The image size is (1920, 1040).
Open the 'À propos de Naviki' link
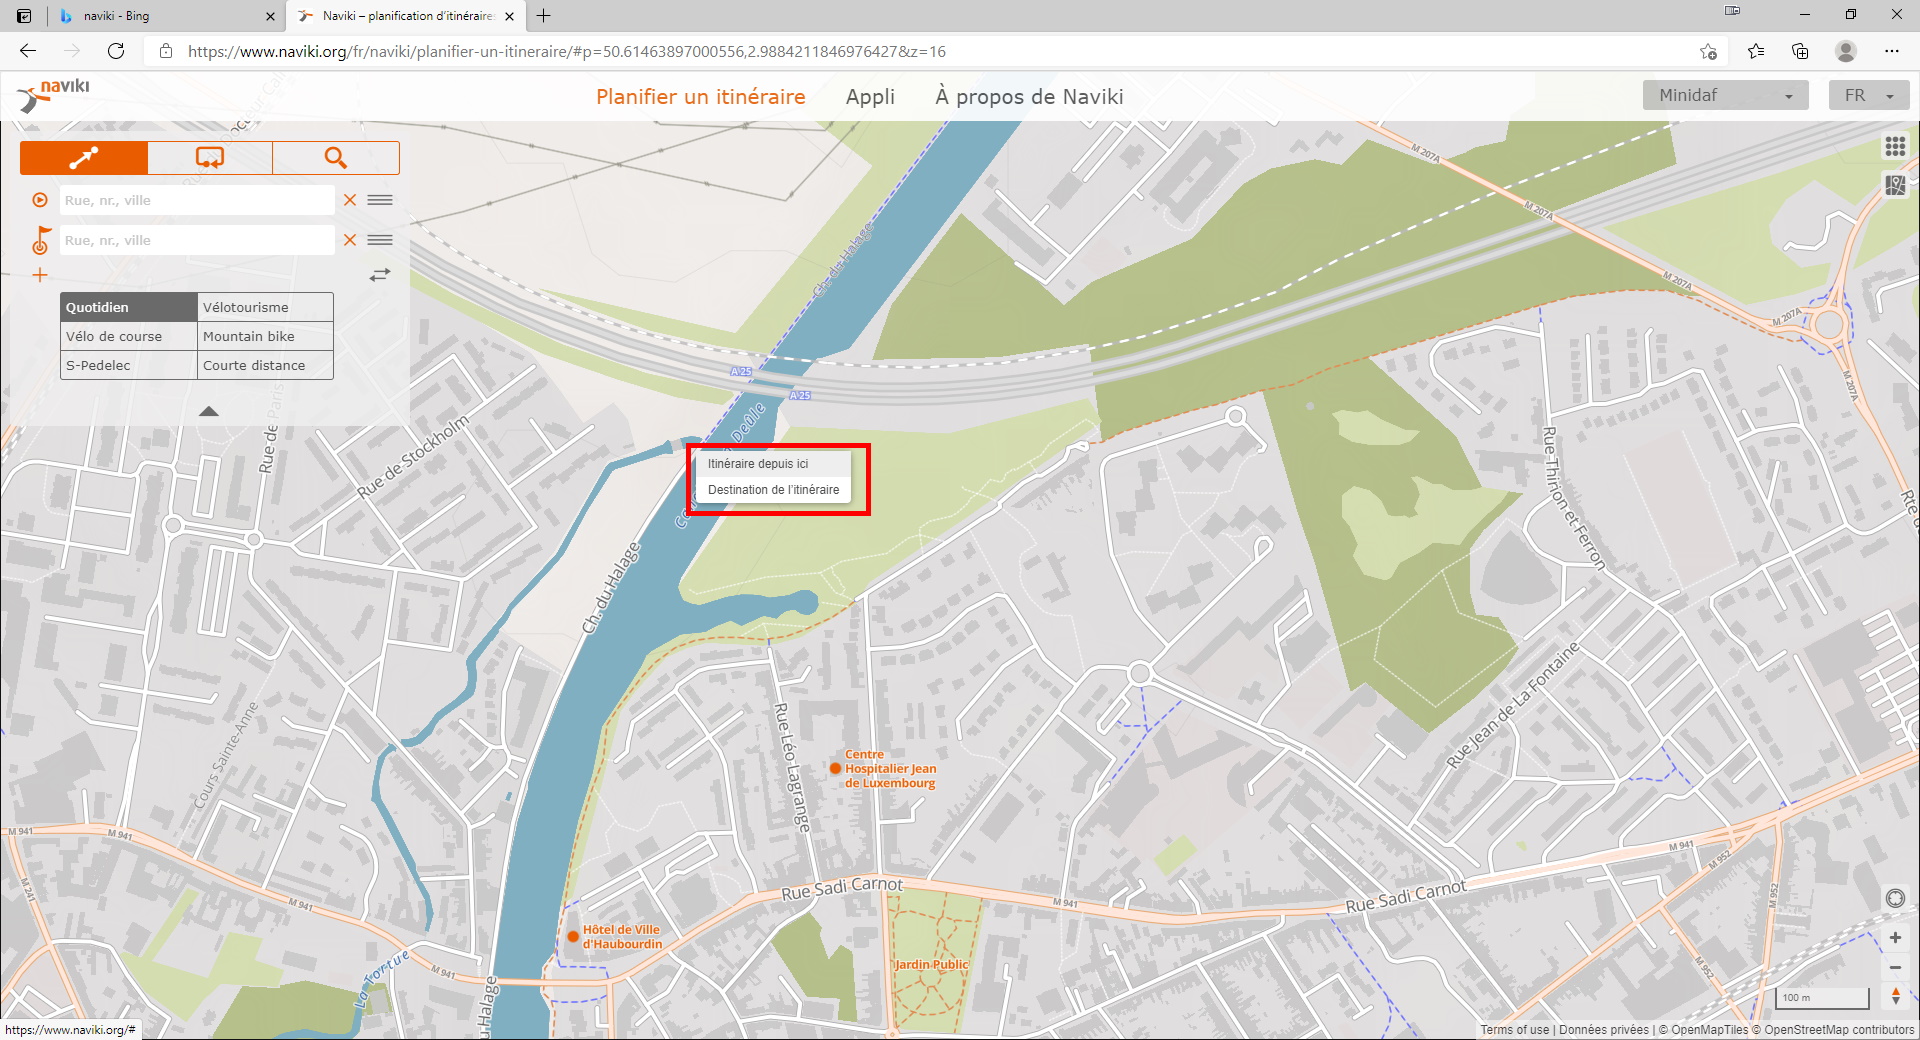pos(1029,97)
